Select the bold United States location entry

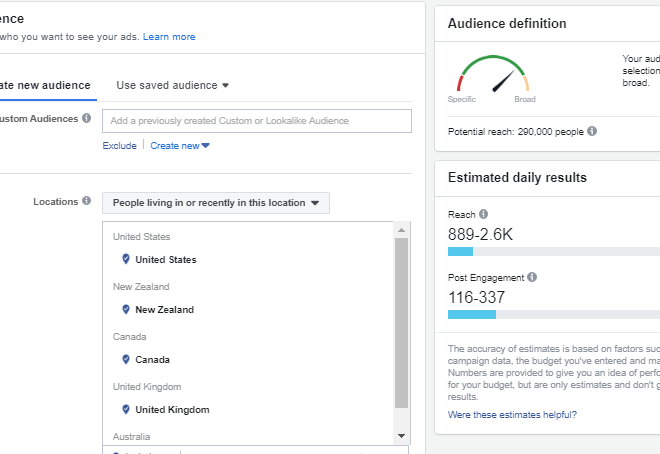[166, 260]
